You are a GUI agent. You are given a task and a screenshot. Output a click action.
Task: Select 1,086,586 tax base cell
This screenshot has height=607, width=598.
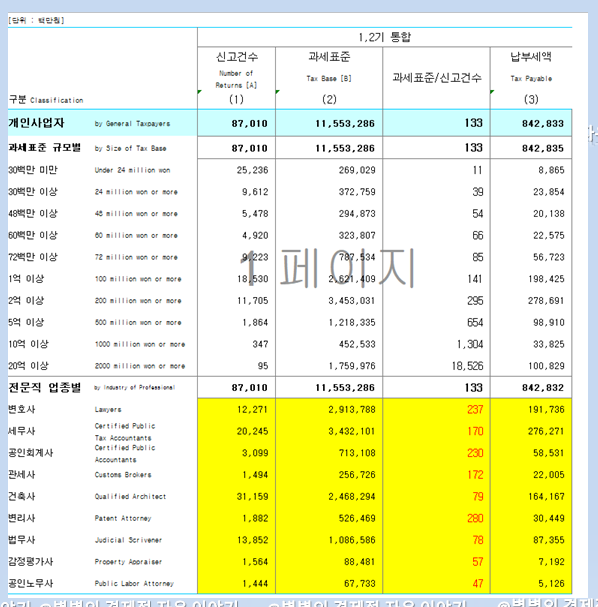(351, 540)
